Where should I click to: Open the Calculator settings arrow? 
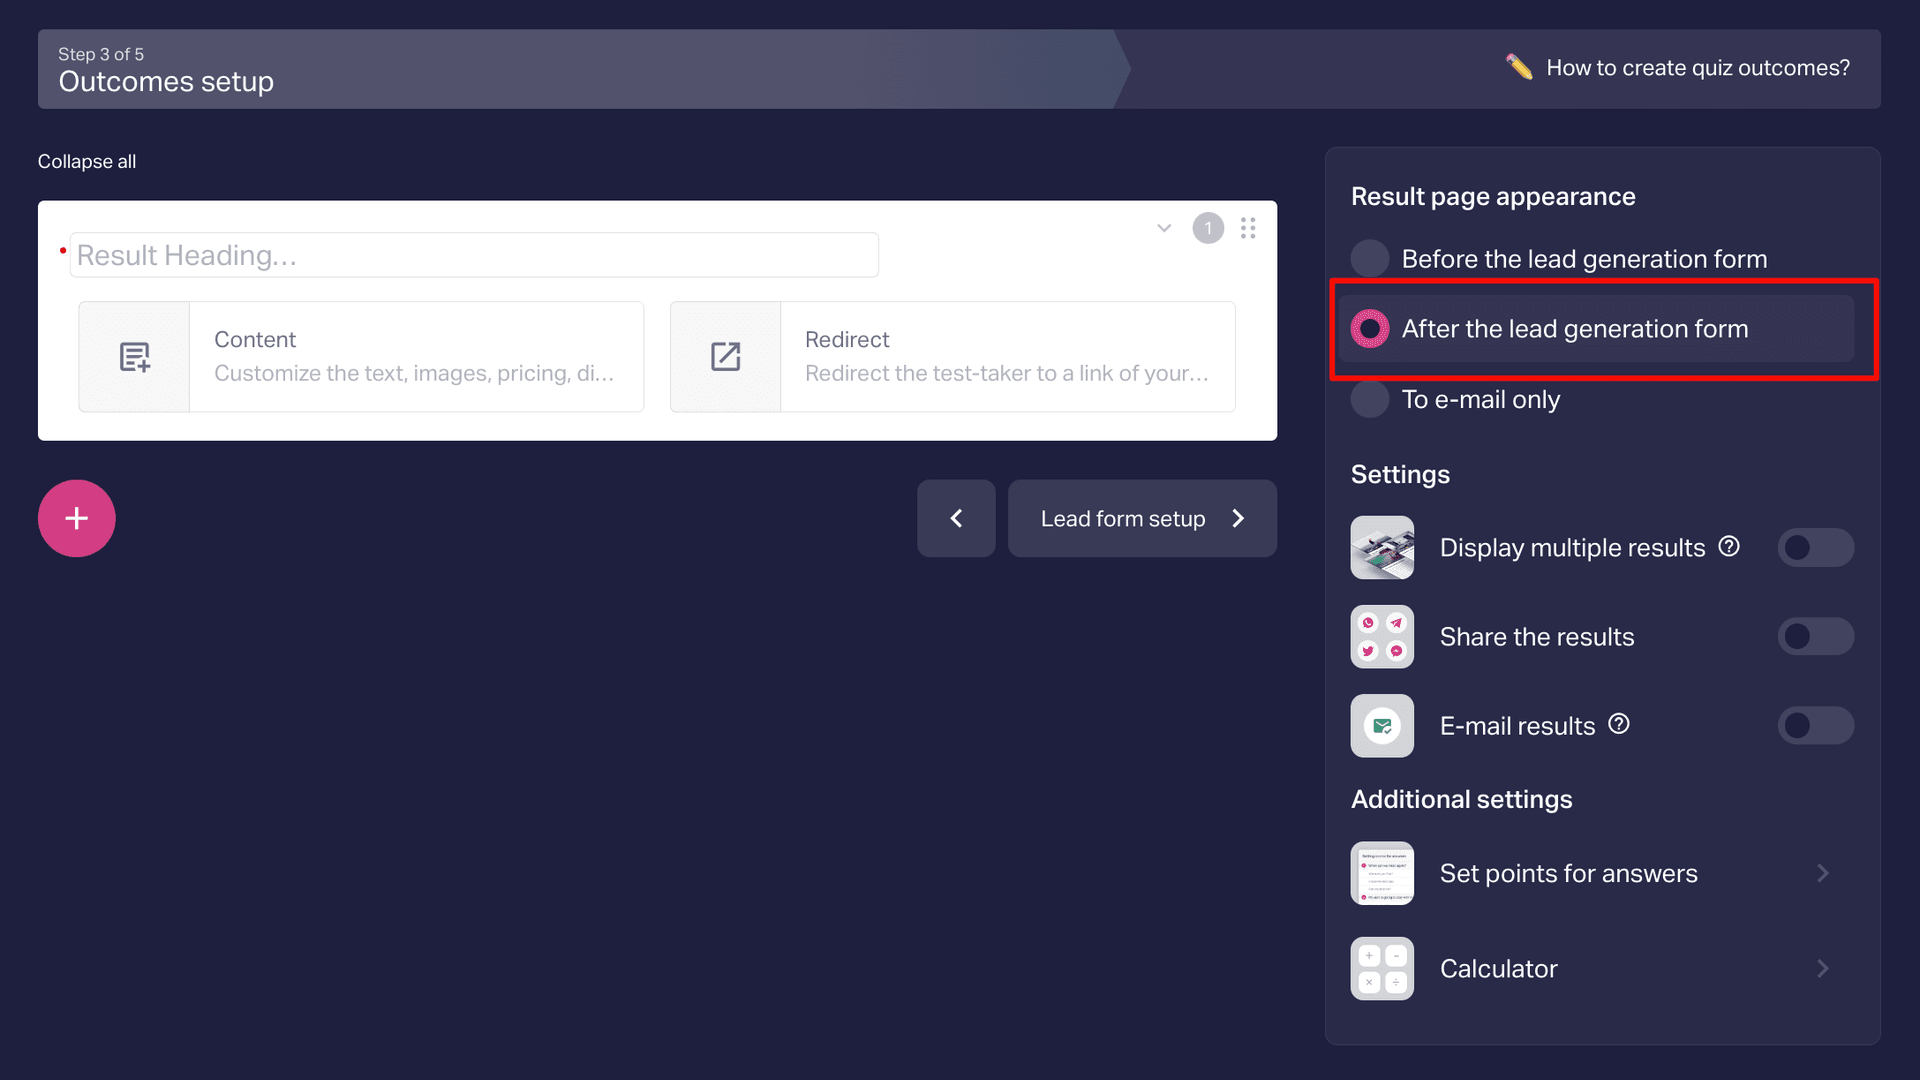click(x=1823, y=968)
